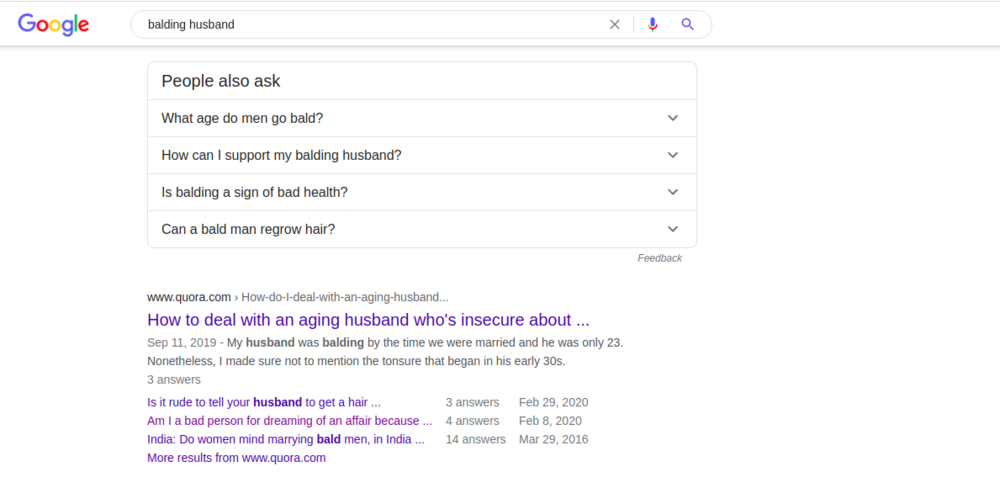Click the Google logo
The height and width of the screenshot is (488, 1000).
click(53, 25)
